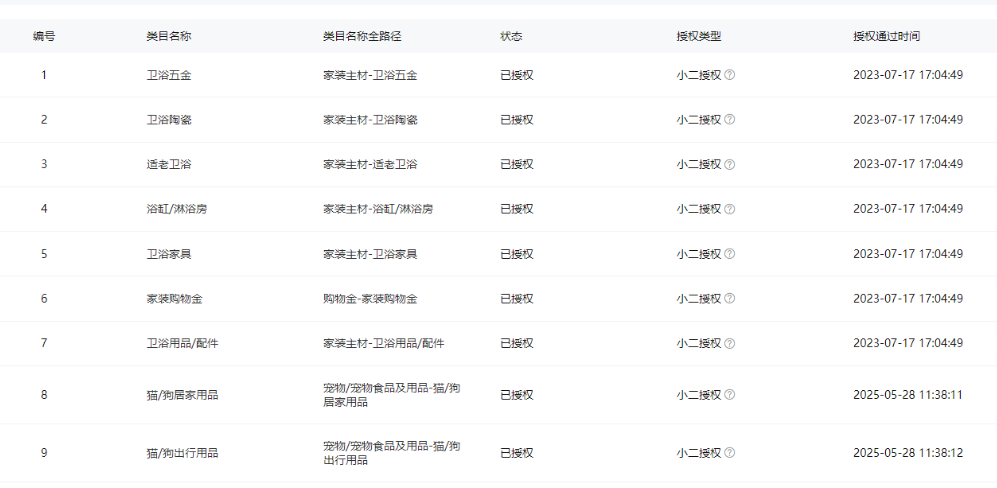Click full path 家装主材-浴缸/淋浴房
Image resolution: width=997 pixels, height=488 pixels.
point(378,209)
